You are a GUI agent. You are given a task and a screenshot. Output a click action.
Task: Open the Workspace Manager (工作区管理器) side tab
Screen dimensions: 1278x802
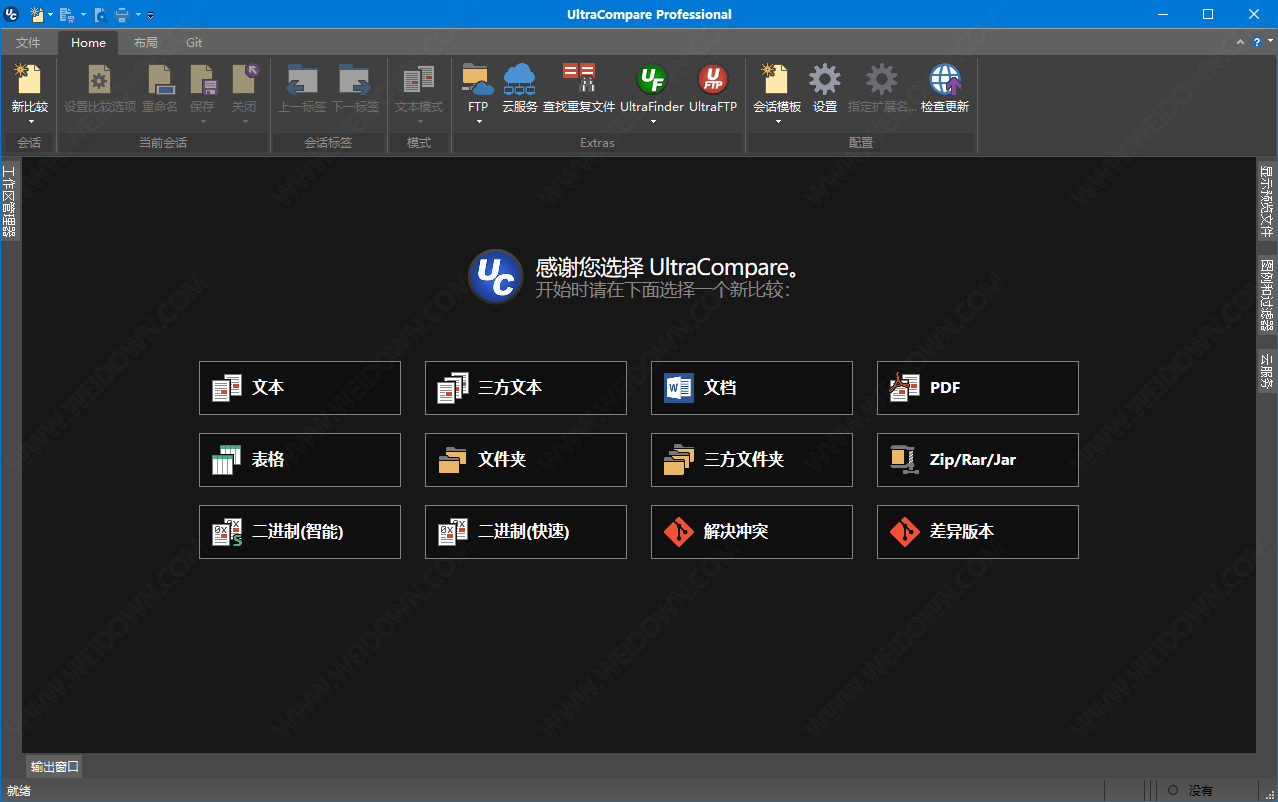coord(9,201)
